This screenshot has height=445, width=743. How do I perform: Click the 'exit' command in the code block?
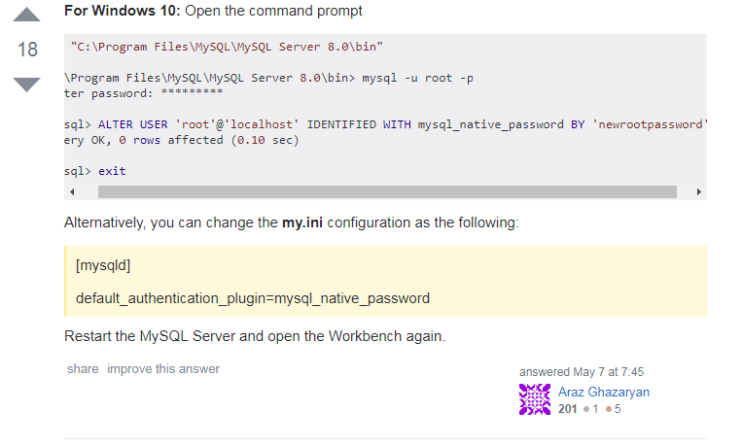[x=111, y=171]
